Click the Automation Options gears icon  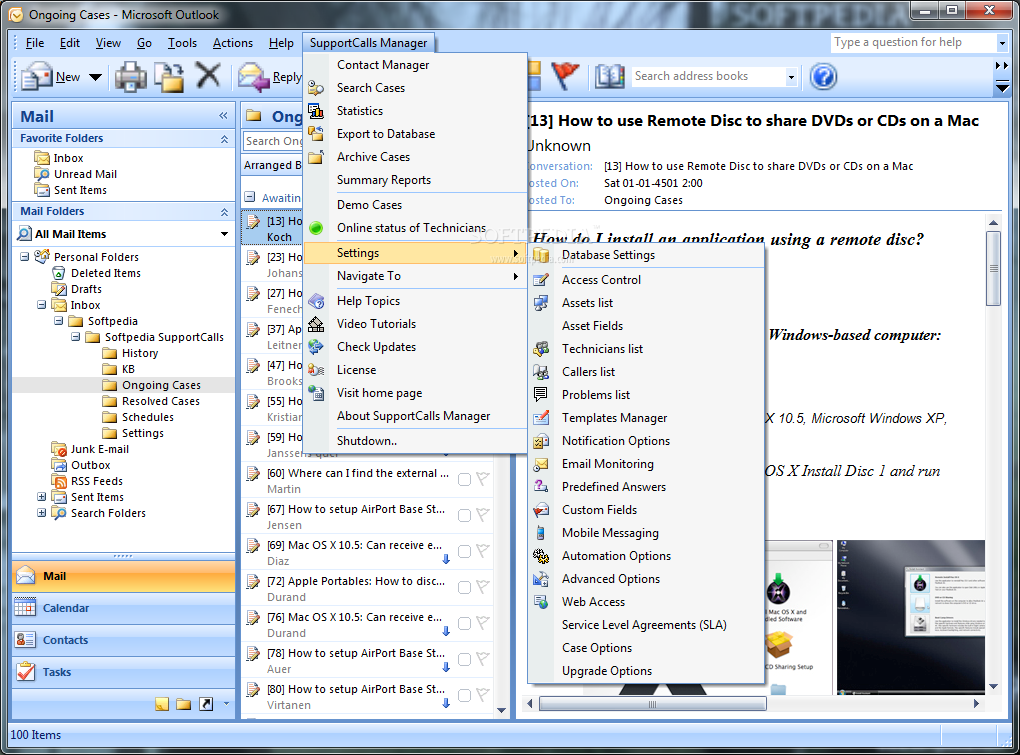coord(541,556)
